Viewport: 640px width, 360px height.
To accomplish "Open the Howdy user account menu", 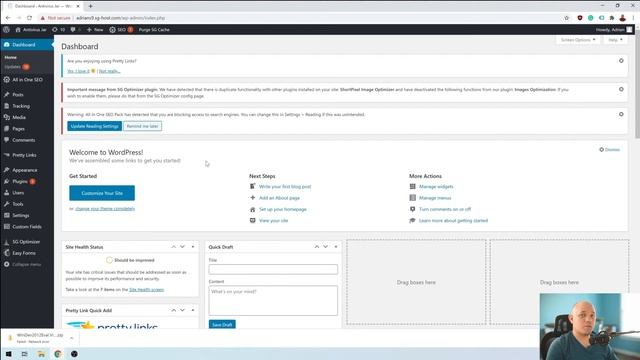I will pos(614,29).
